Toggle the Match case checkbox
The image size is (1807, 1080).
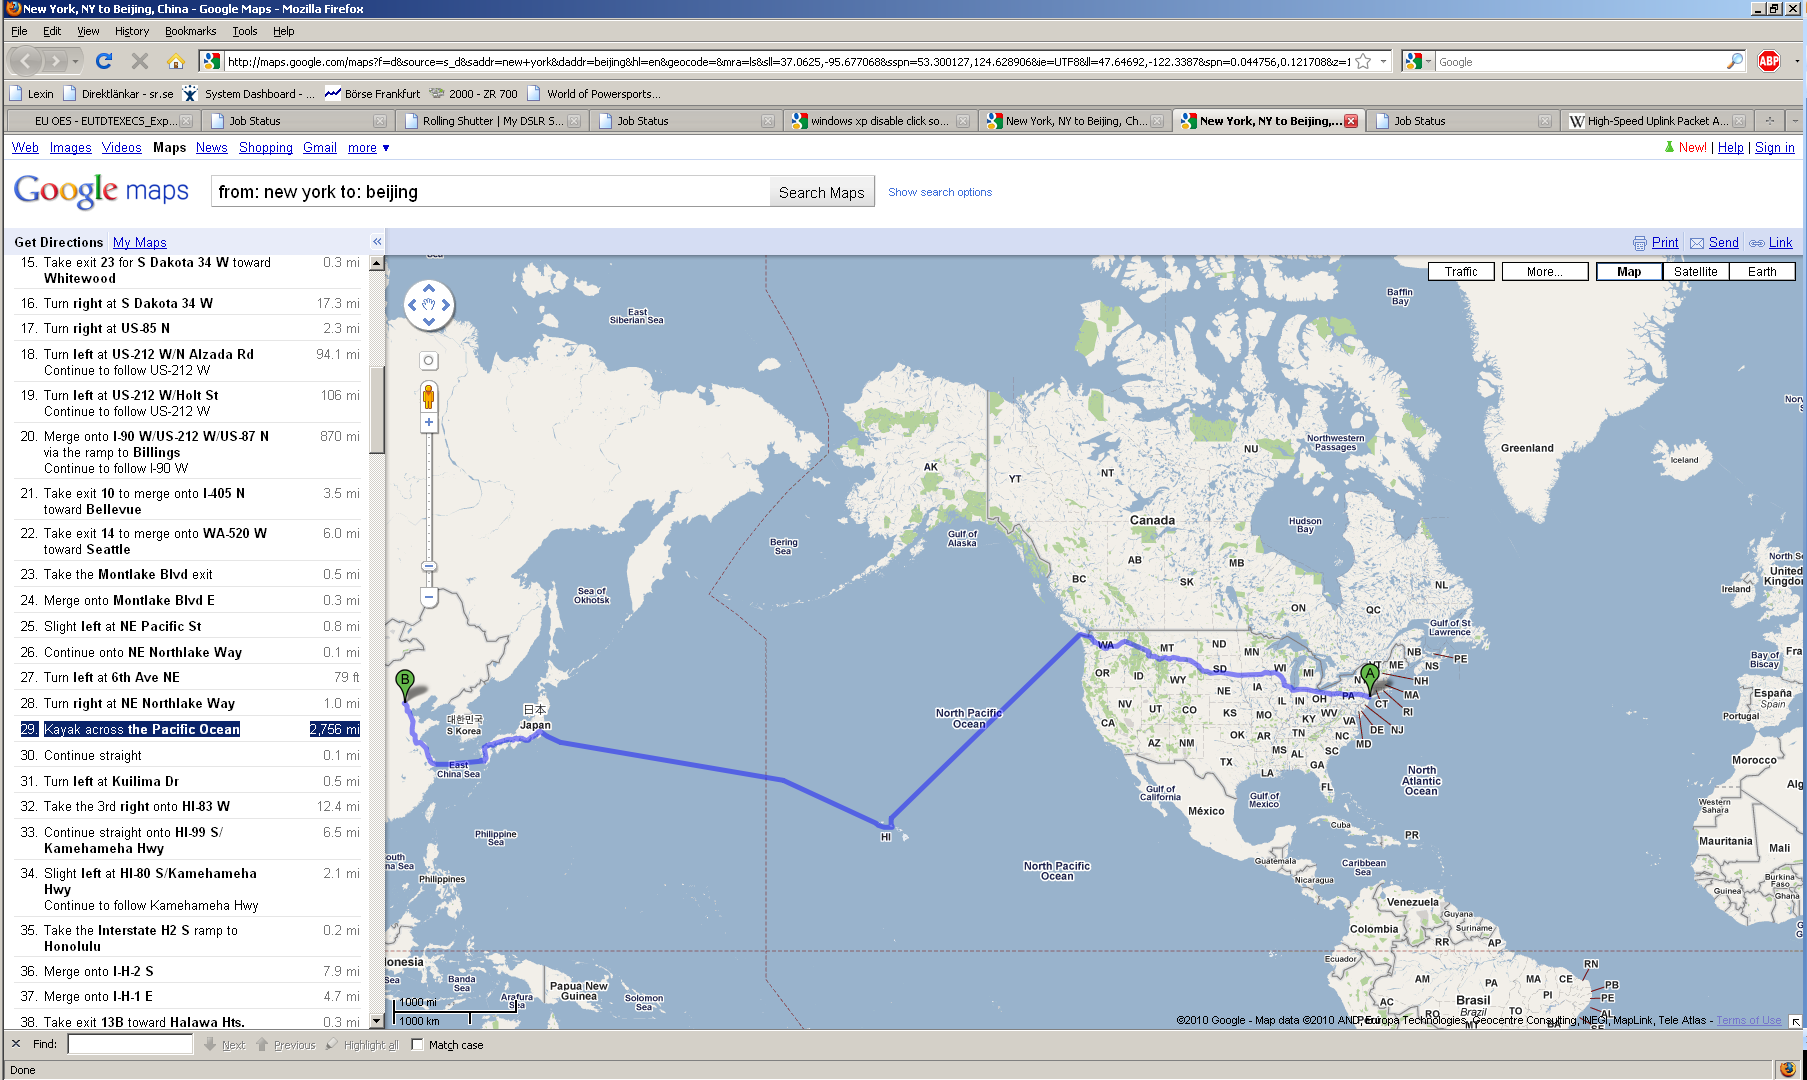(x=418, y=1045)
